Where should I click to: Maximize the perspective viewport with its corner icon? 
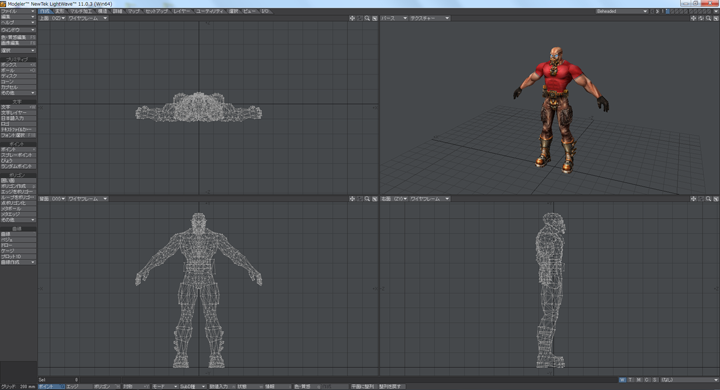[x=716, y=18]
